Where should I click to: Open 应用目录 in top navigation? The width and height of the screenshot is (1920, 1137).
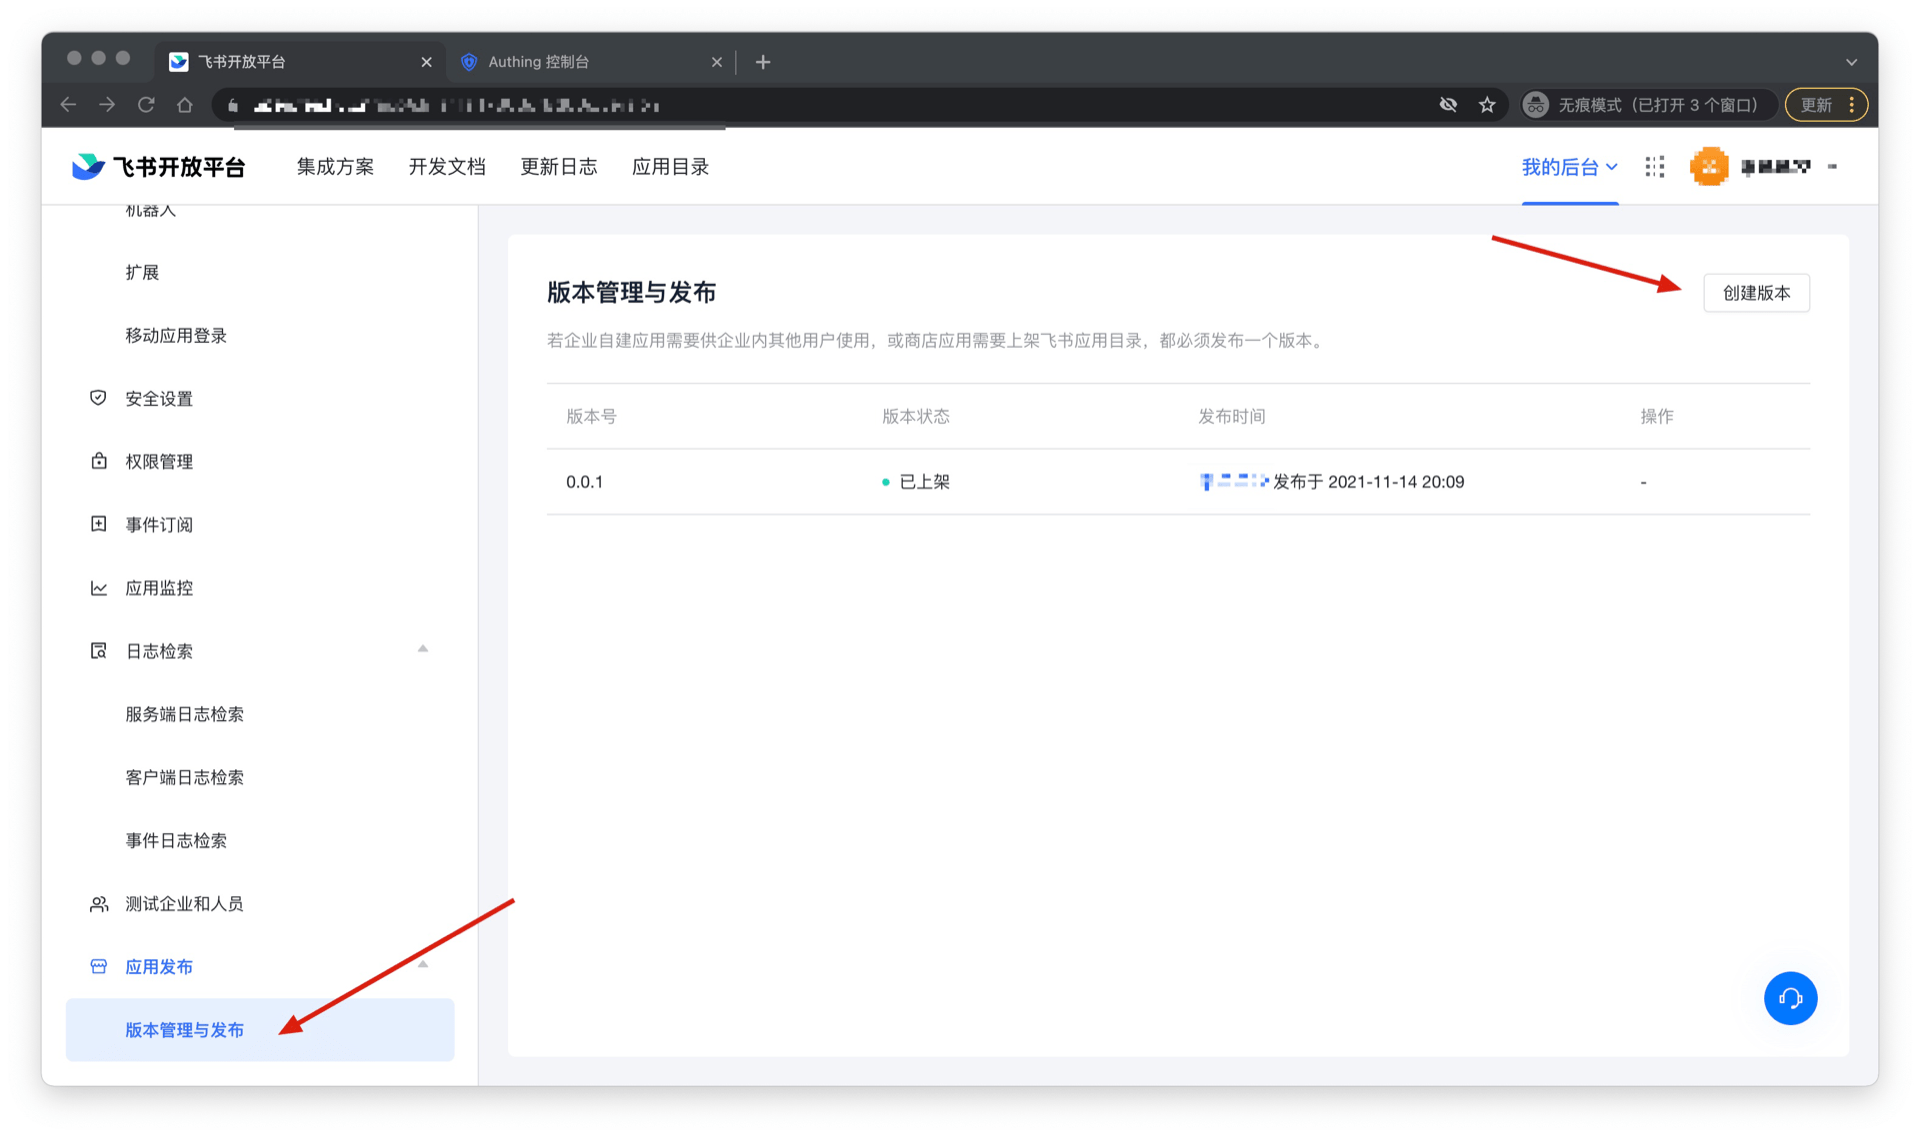670,167
